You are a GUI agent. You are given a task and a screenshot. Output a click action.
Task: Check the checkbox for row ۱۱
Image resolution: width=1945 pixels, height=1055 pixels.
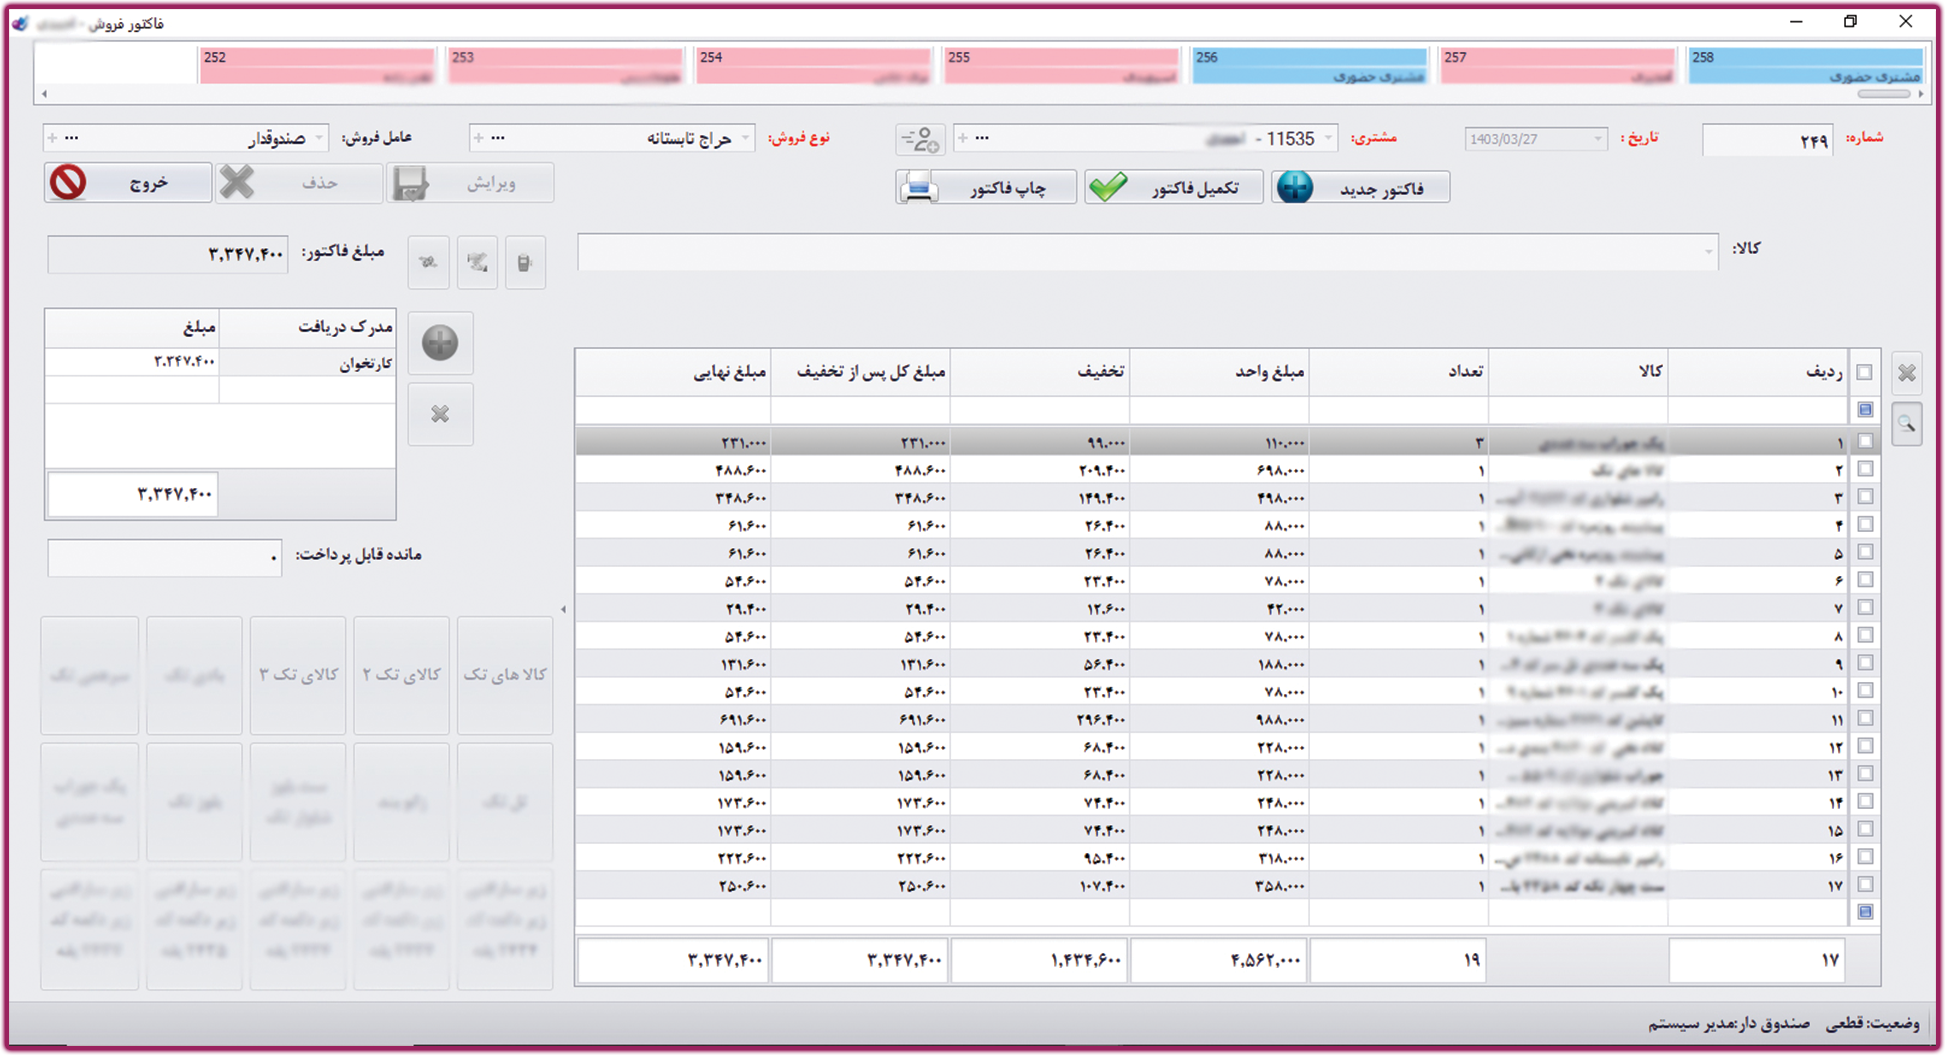(1865, 718)
